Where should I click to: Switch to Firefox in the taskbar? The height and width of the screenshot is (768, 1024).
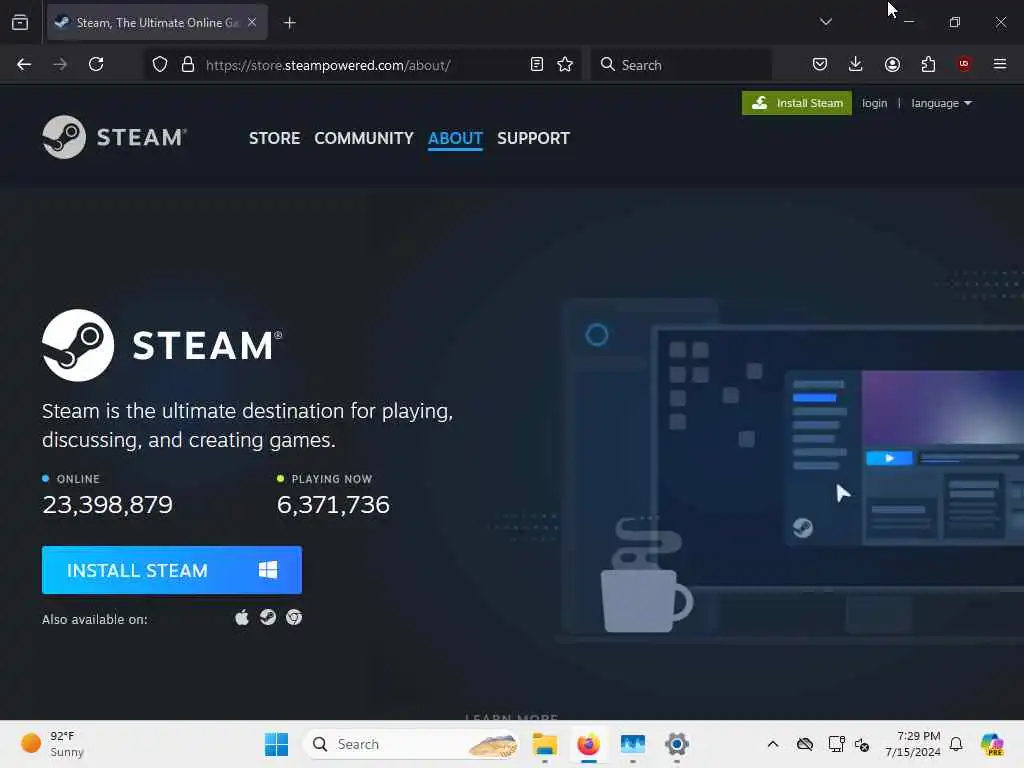click(x=588, y=744)
